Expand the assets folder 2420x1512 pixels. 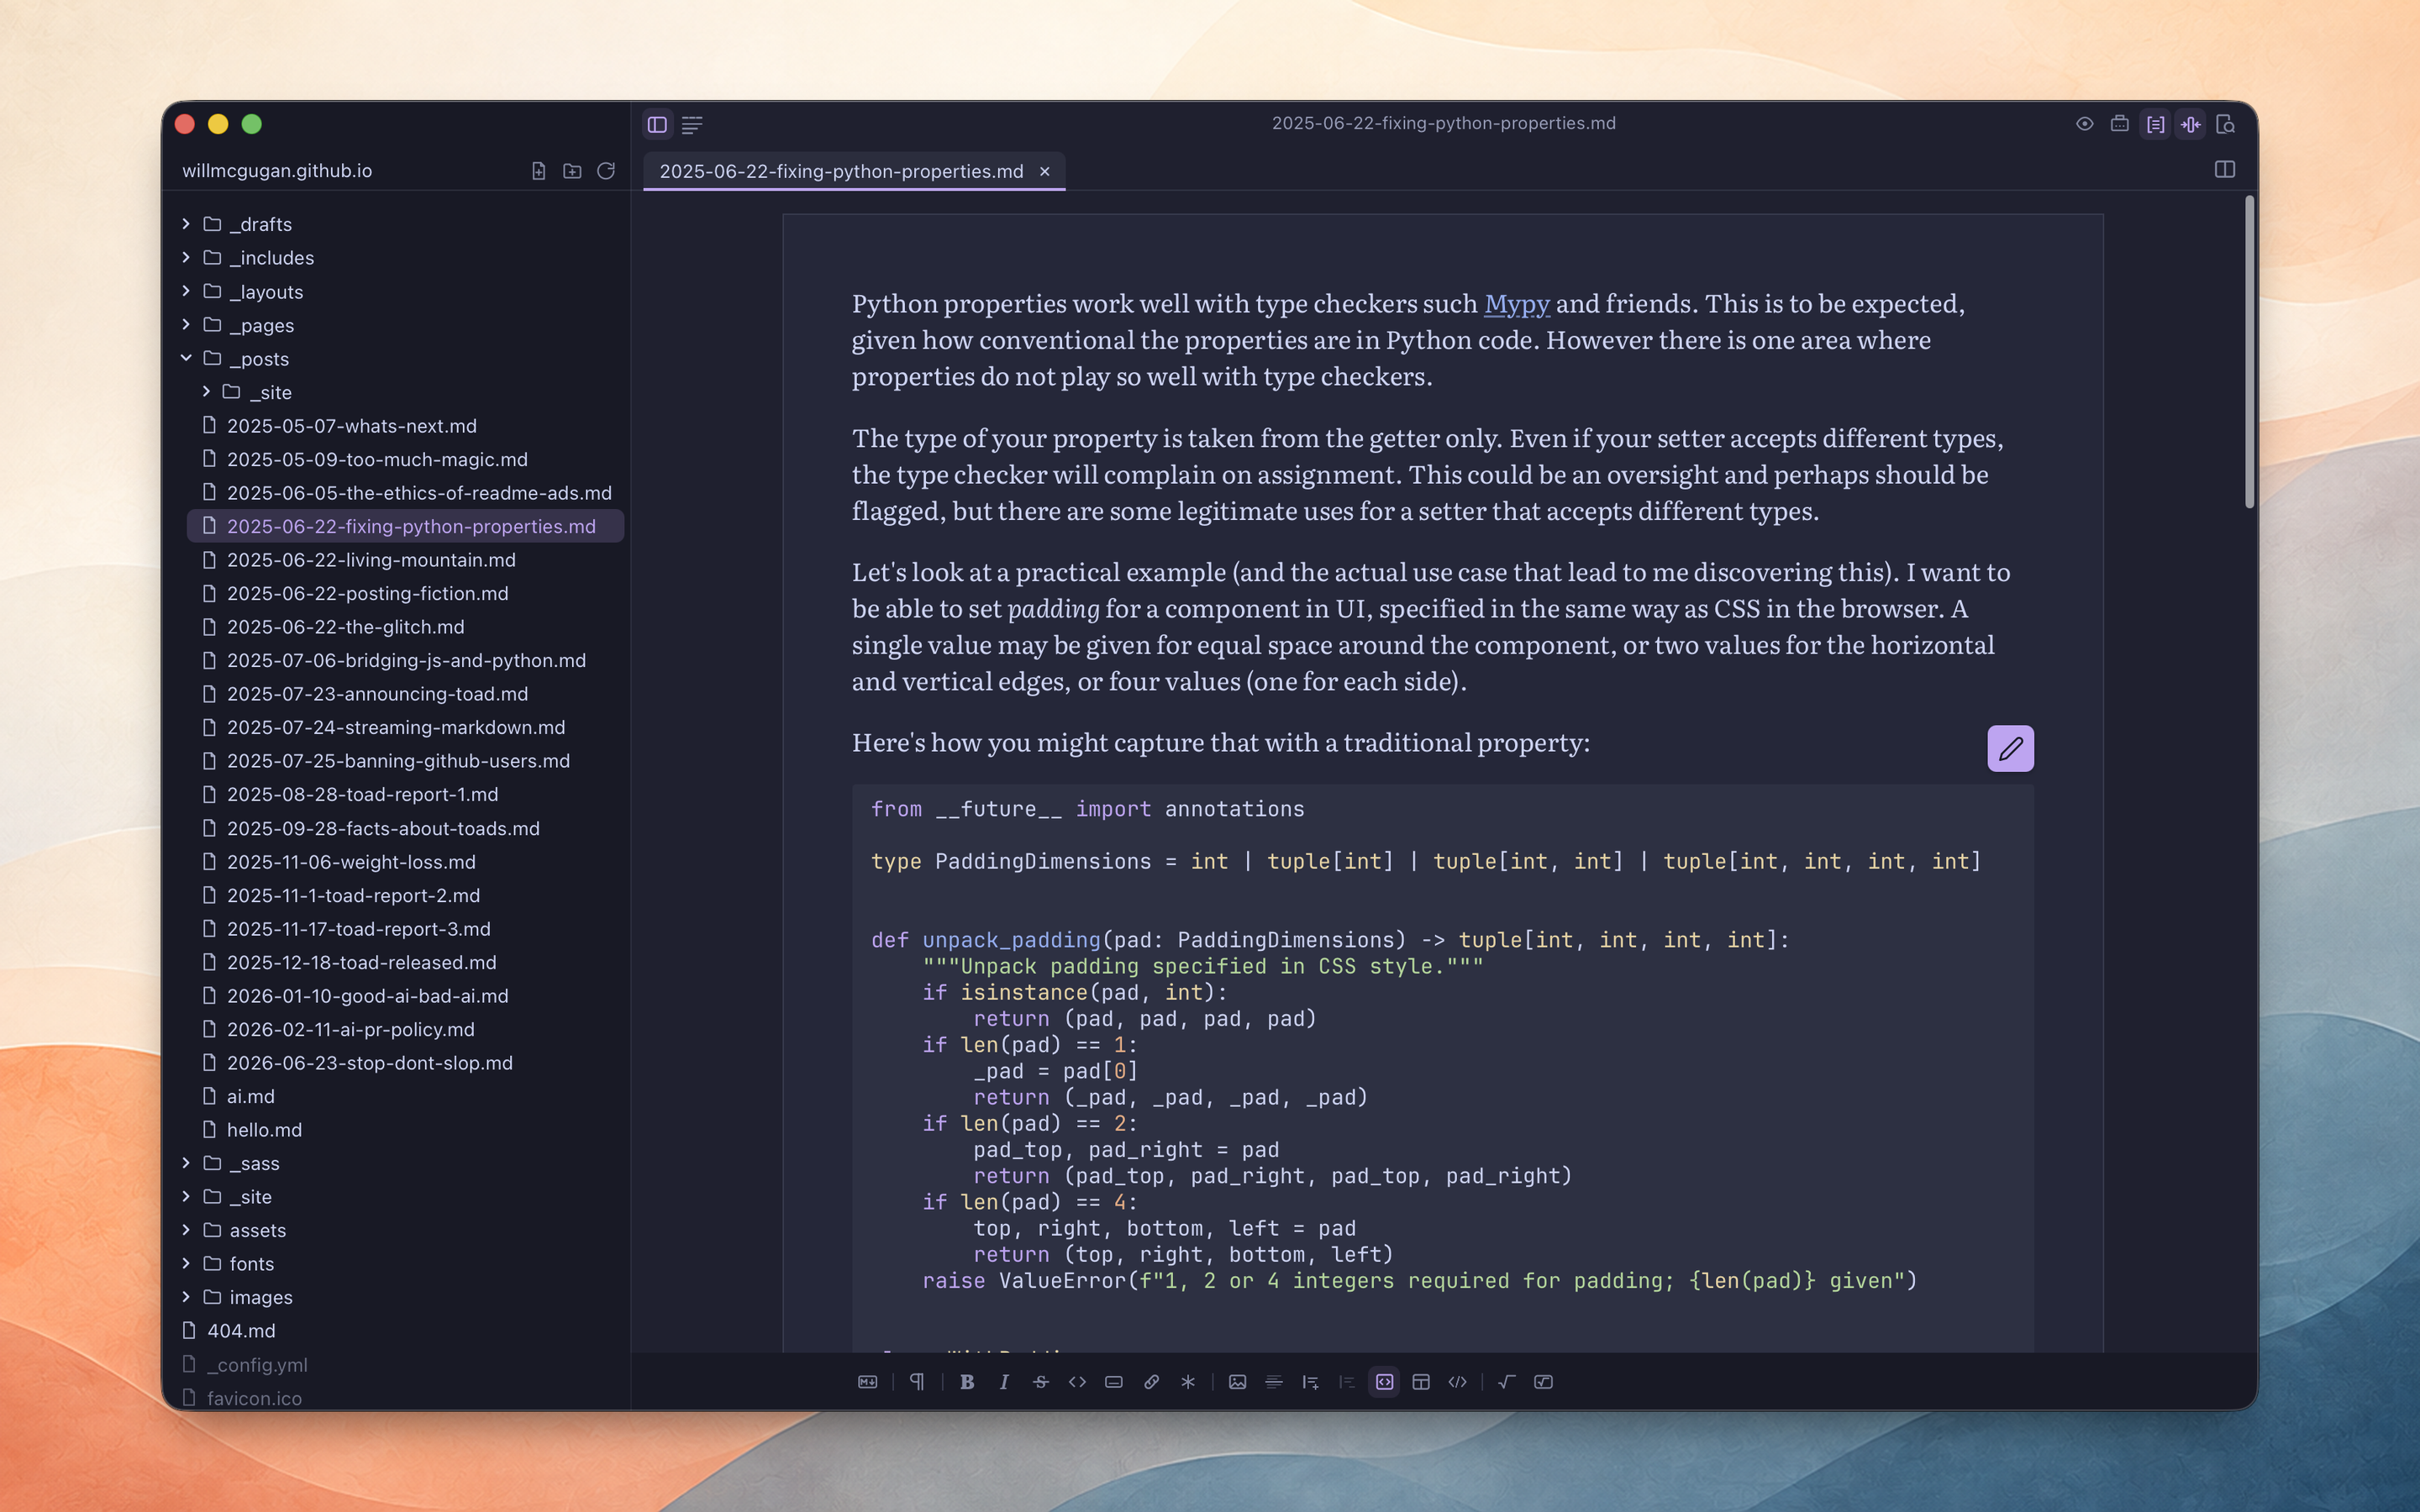click(186, 1230)
